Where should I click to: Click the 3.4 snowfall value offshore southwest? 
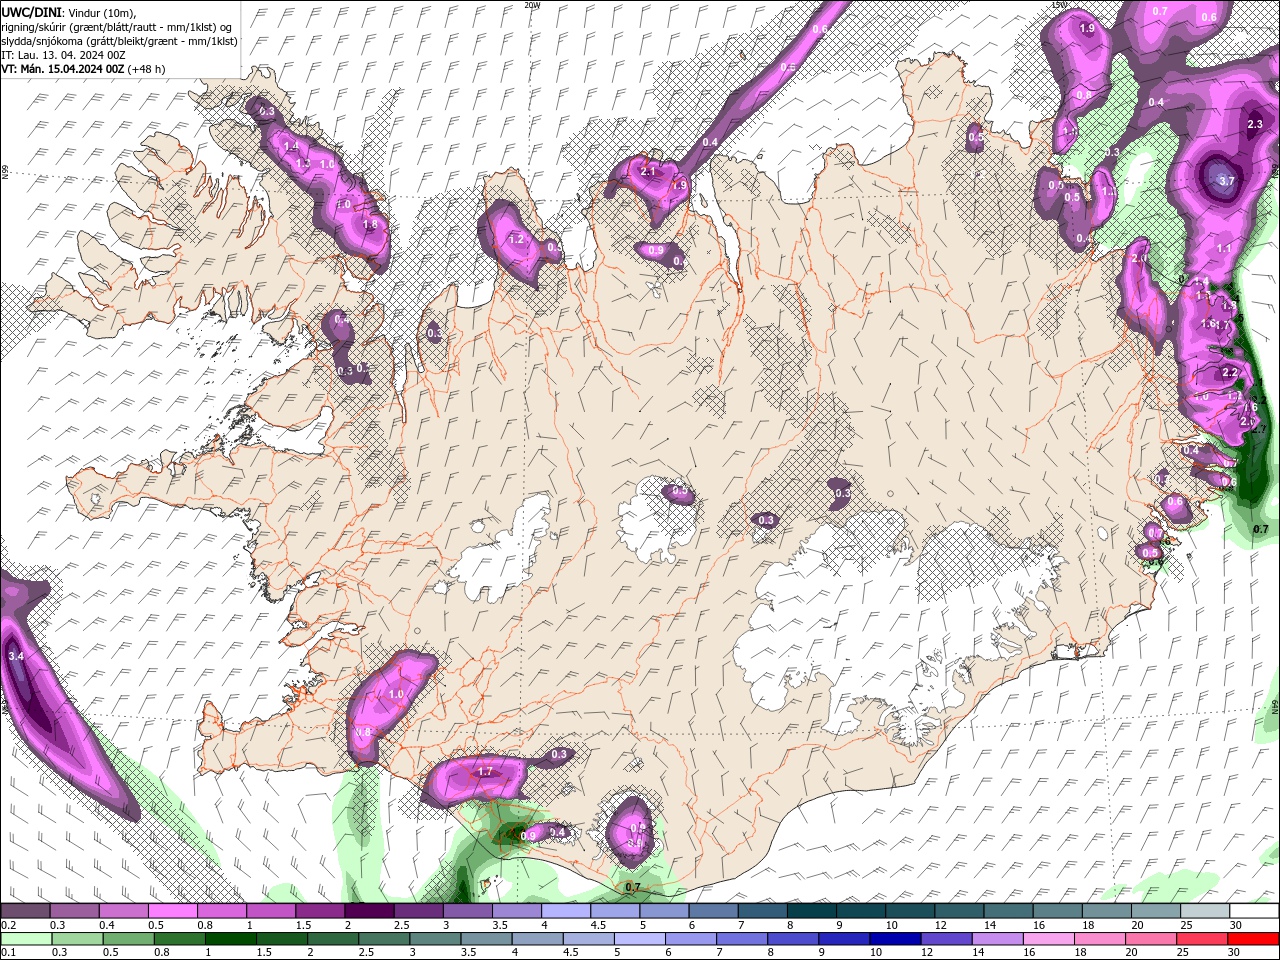click(15, 656)
